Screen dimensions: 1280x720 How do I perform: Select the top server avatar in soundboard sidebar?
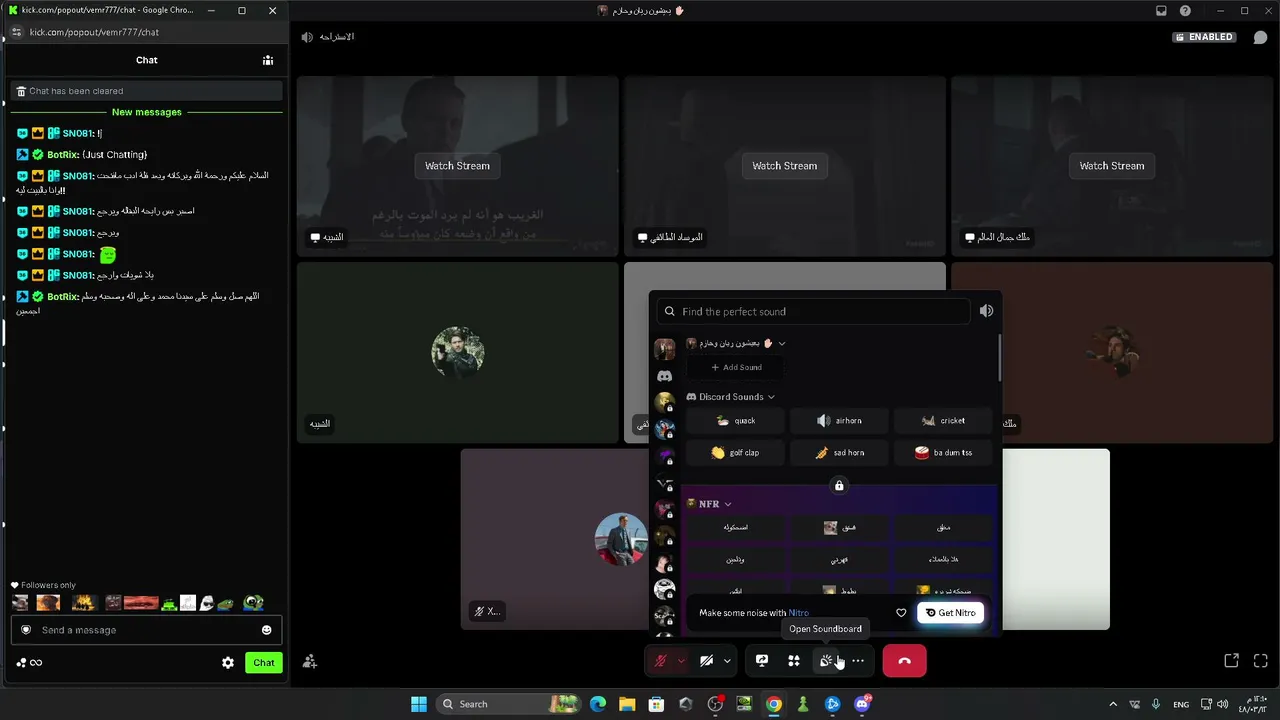click(664, 348)
